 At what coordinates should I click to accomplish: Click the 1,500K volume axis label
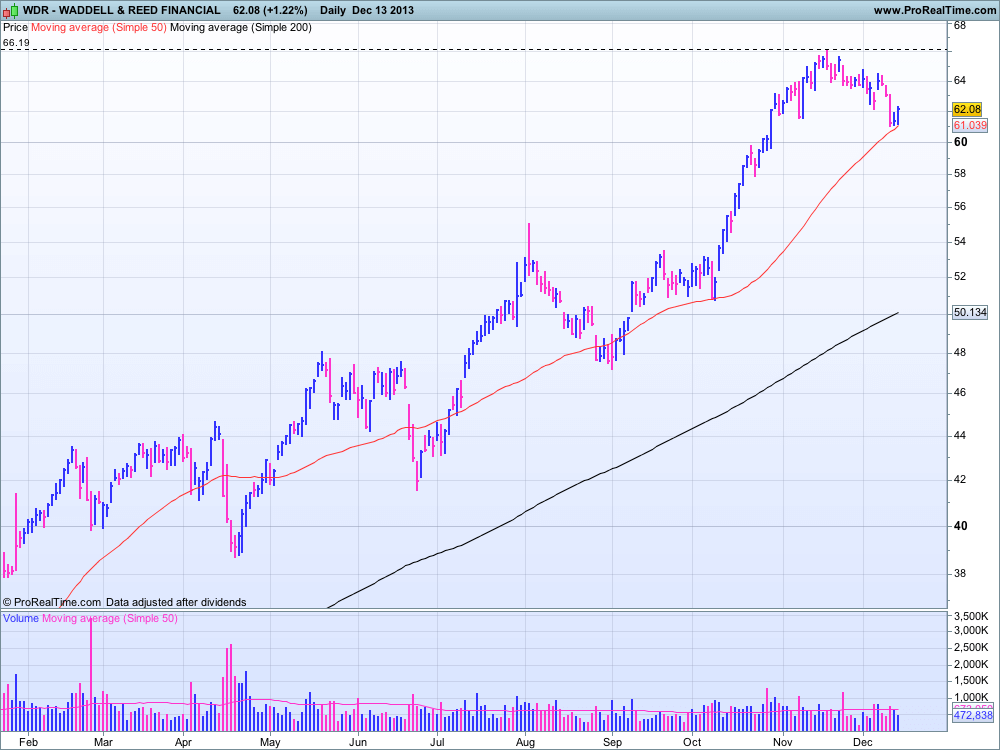coord(971,681)
